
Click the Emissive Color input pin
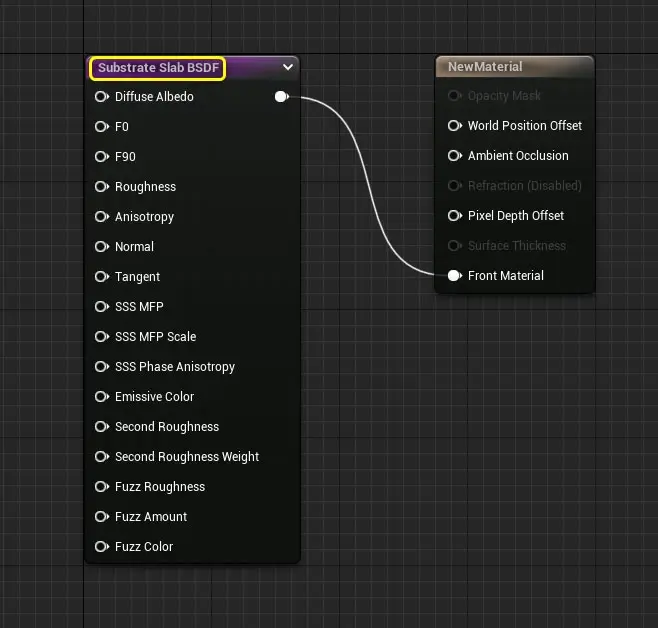102,397
